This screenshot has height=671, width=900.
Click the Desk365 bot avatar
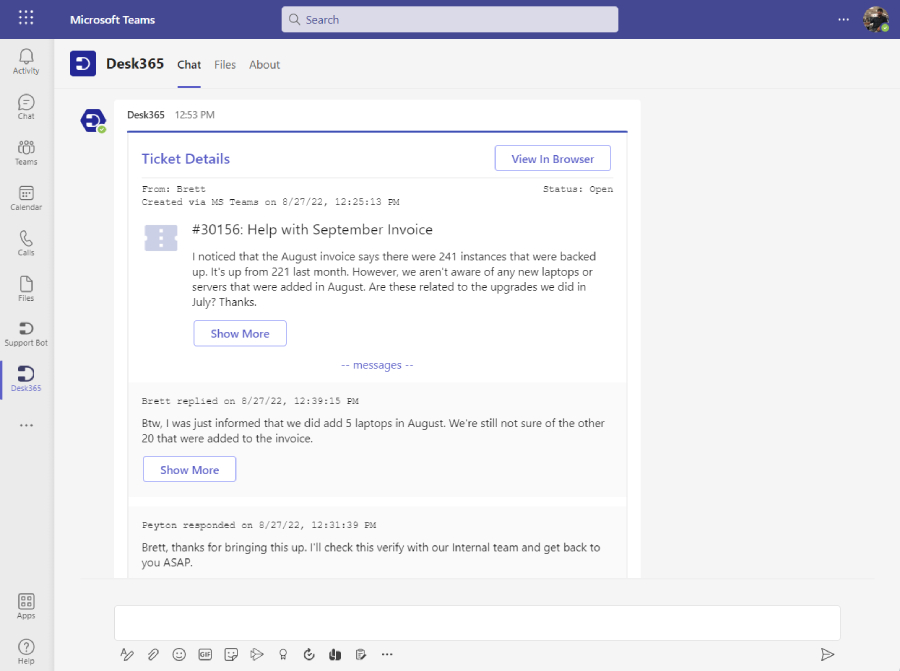93,121
